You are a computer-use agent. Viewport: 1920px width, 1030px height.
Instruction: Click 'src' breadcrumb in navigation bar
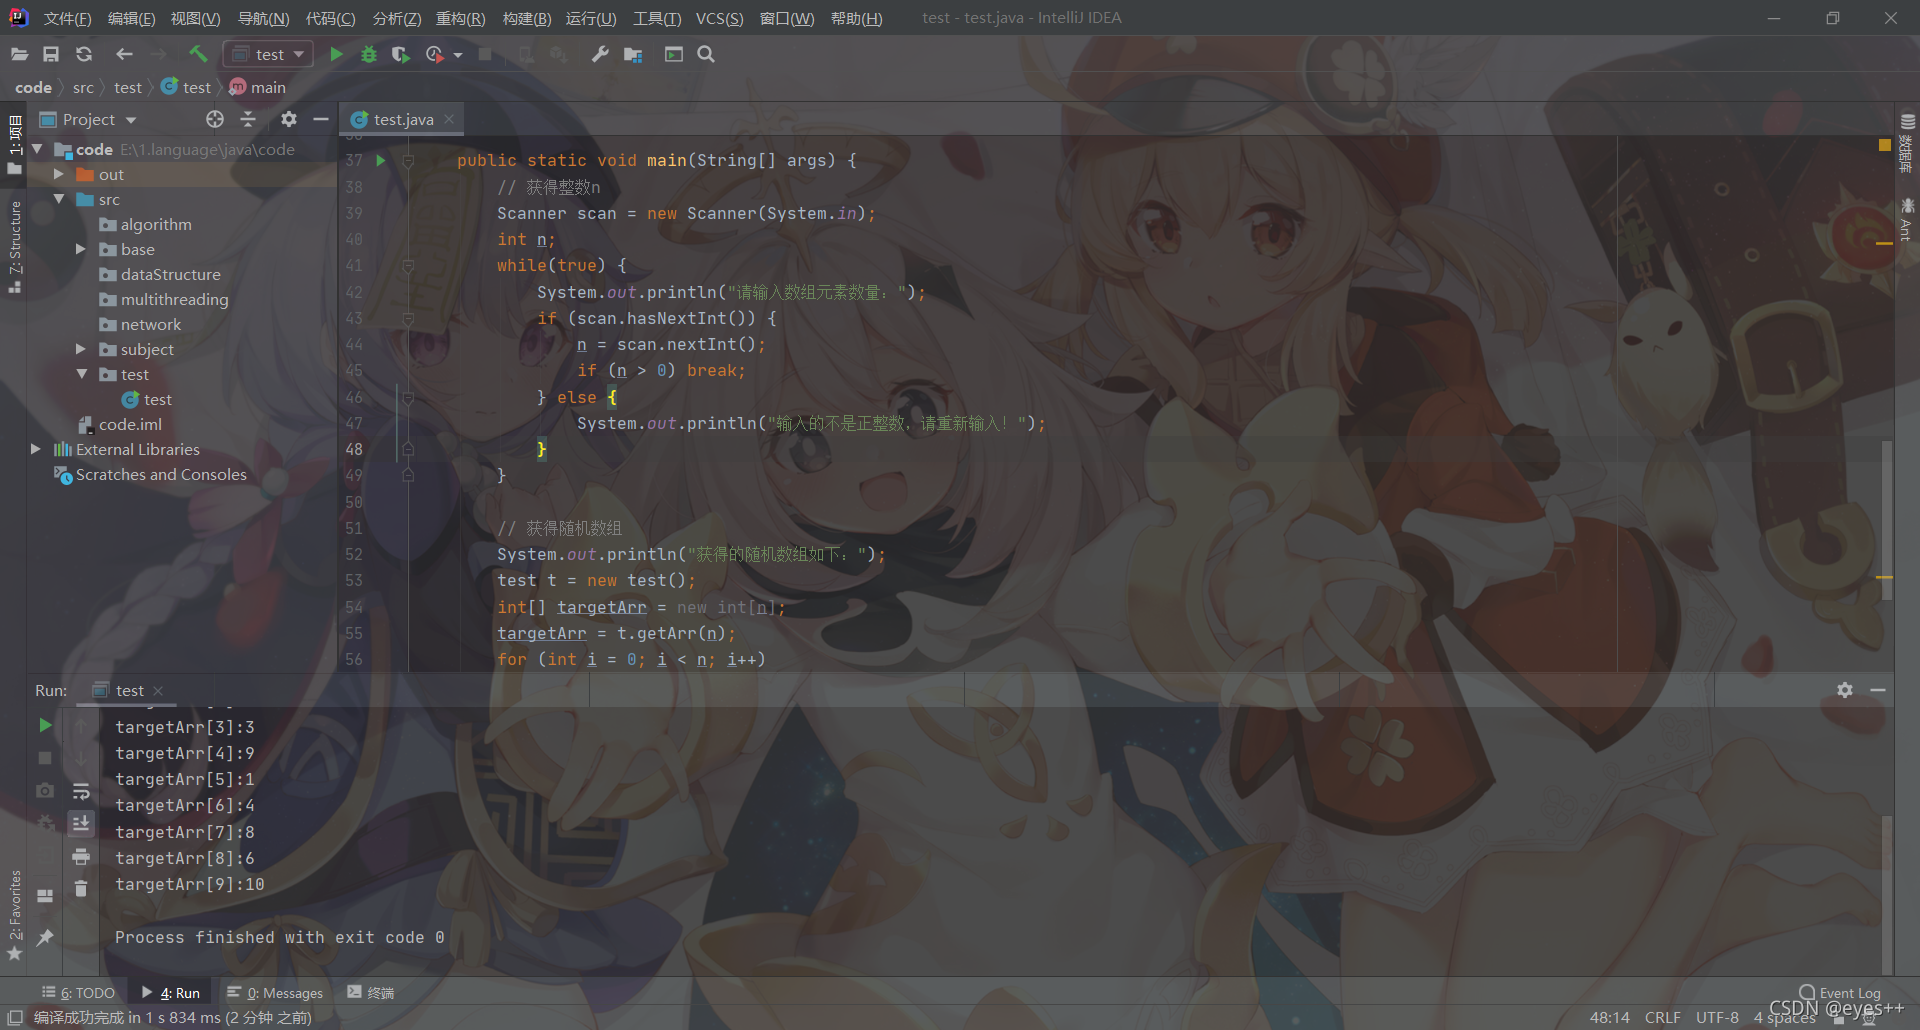83,87
